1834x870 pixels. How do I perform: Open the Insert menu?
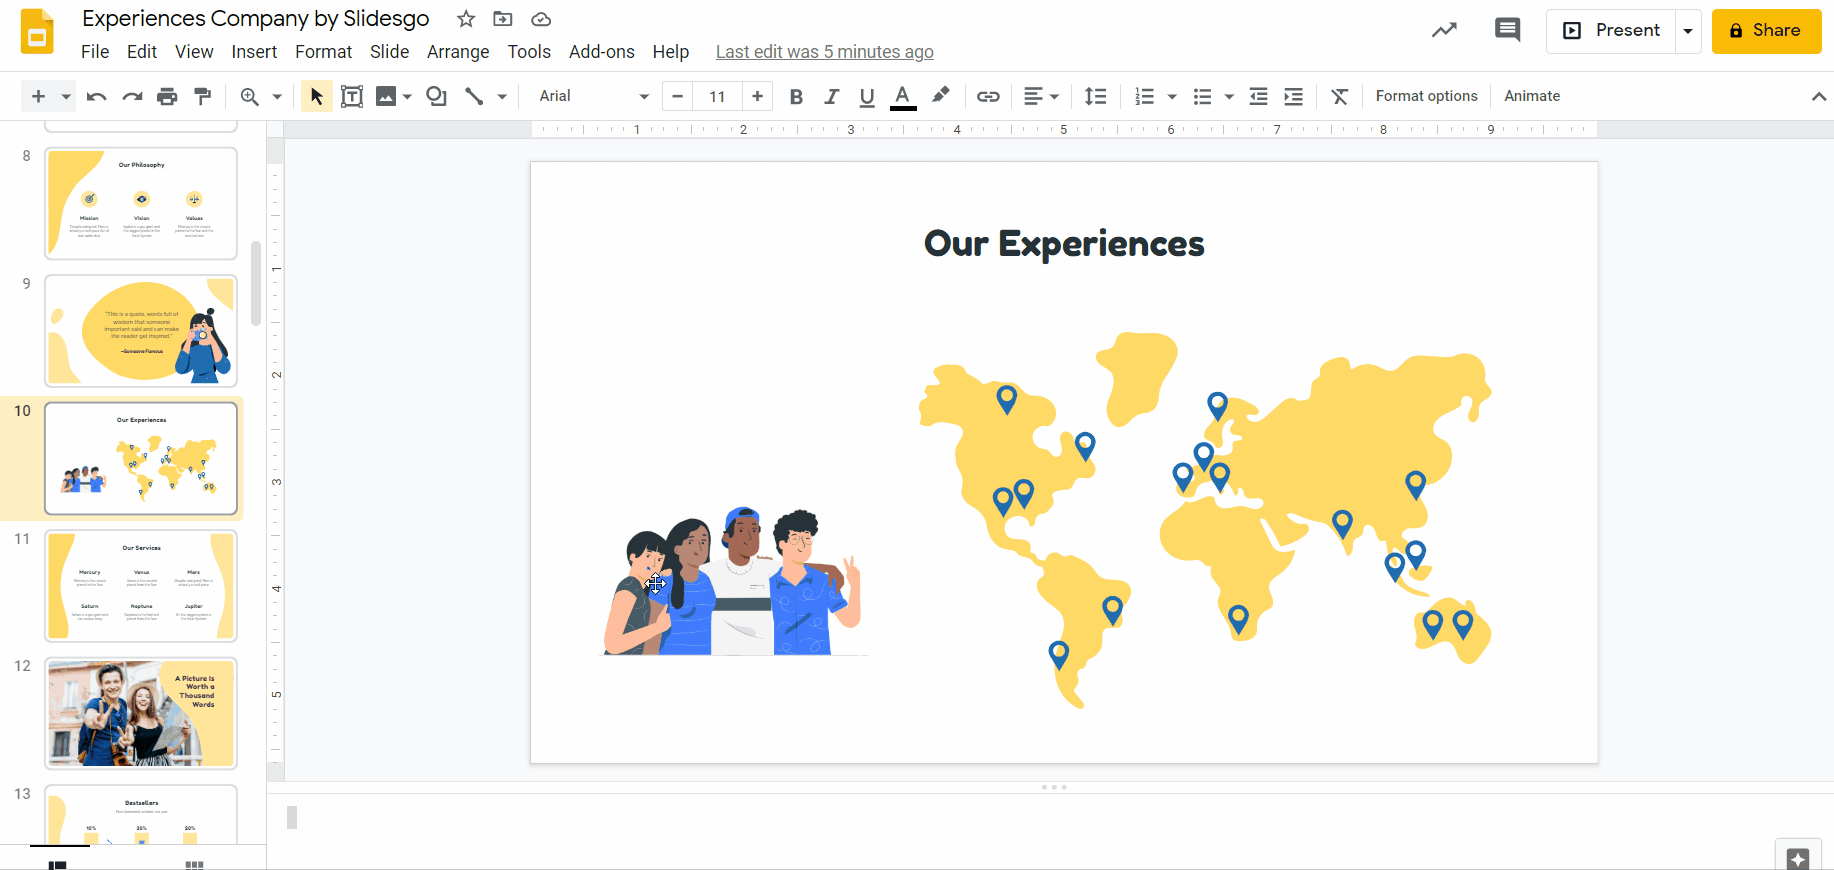254,52
